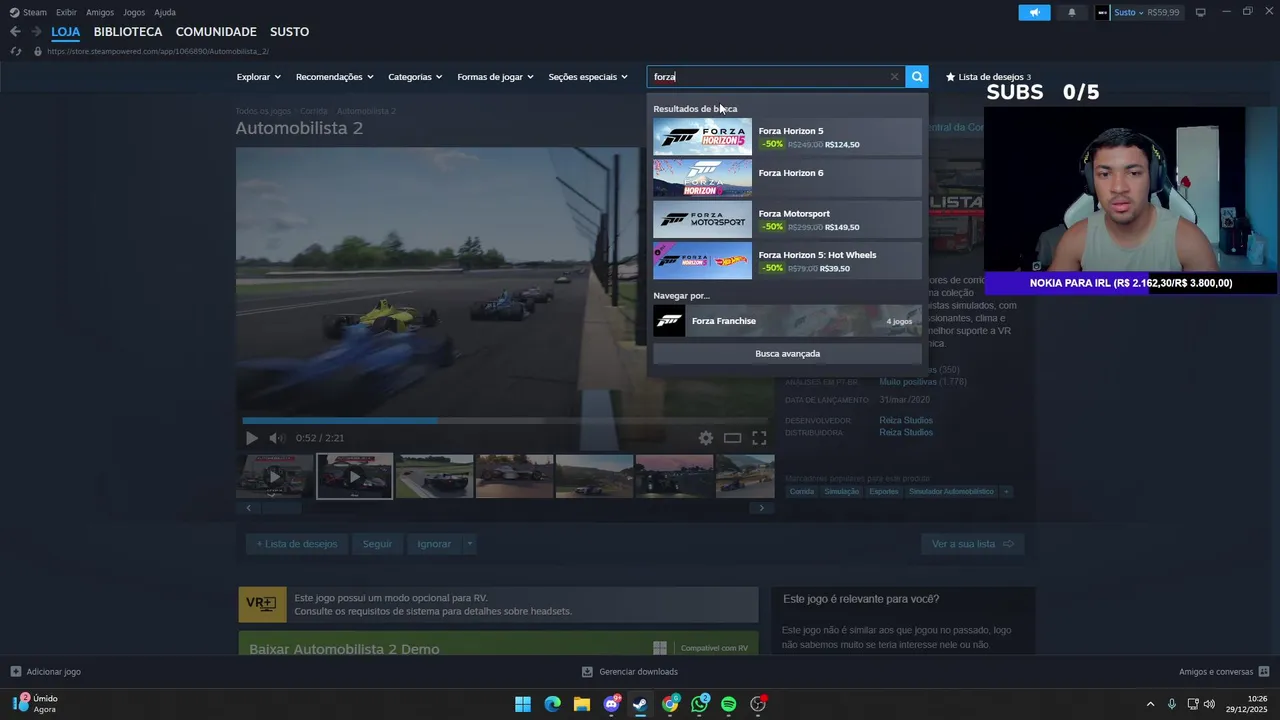Click the Ver a sua lista button

tap(972, 544)
